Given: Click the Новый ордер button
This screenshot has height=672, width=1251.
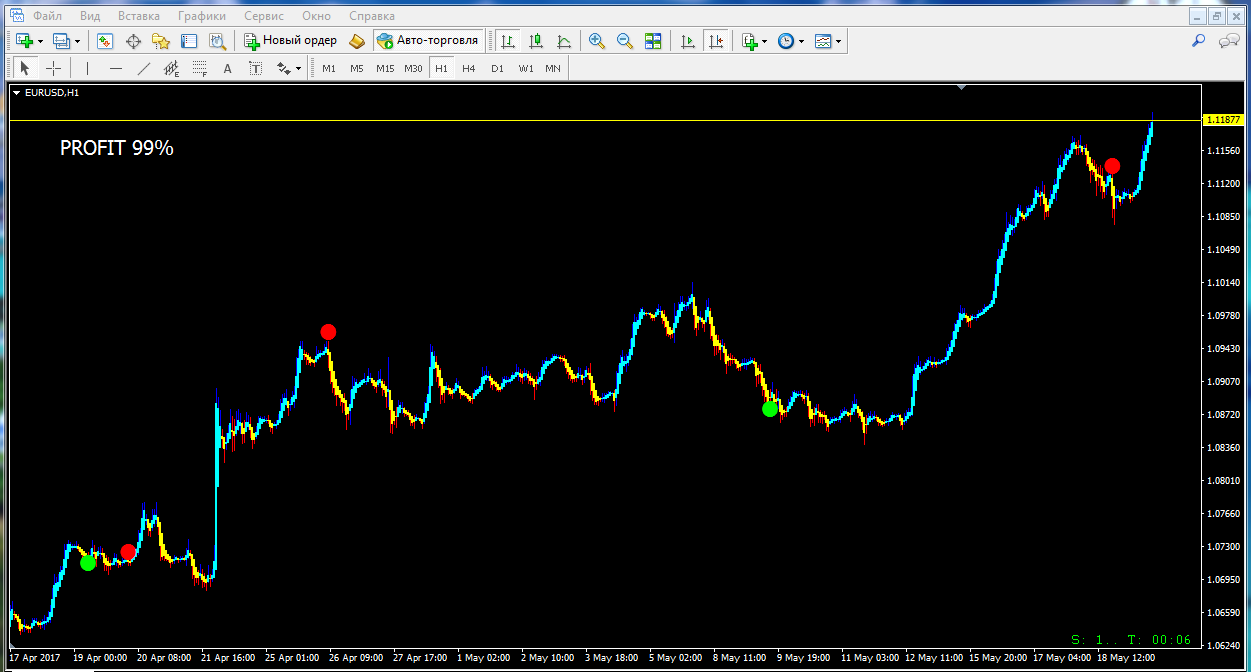Looking at the screenshot, I should click(x=290, y=41).
